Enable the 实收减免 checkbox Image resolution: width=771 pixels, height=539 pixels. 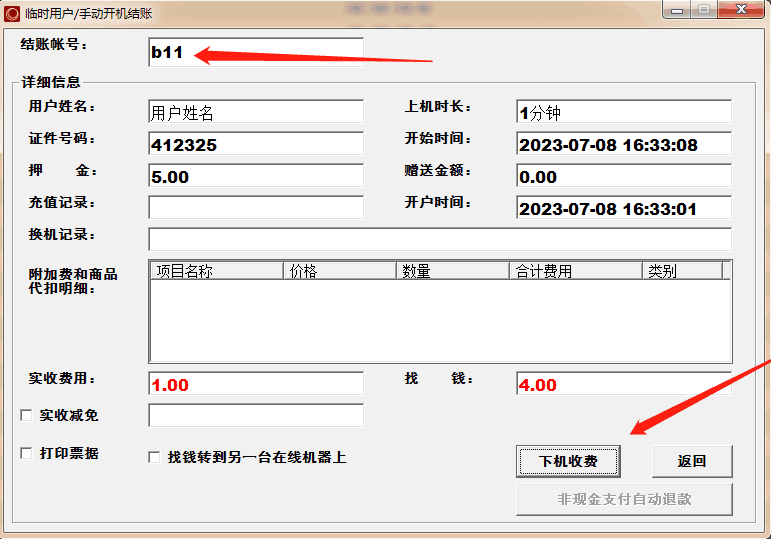tap(26, 415)
